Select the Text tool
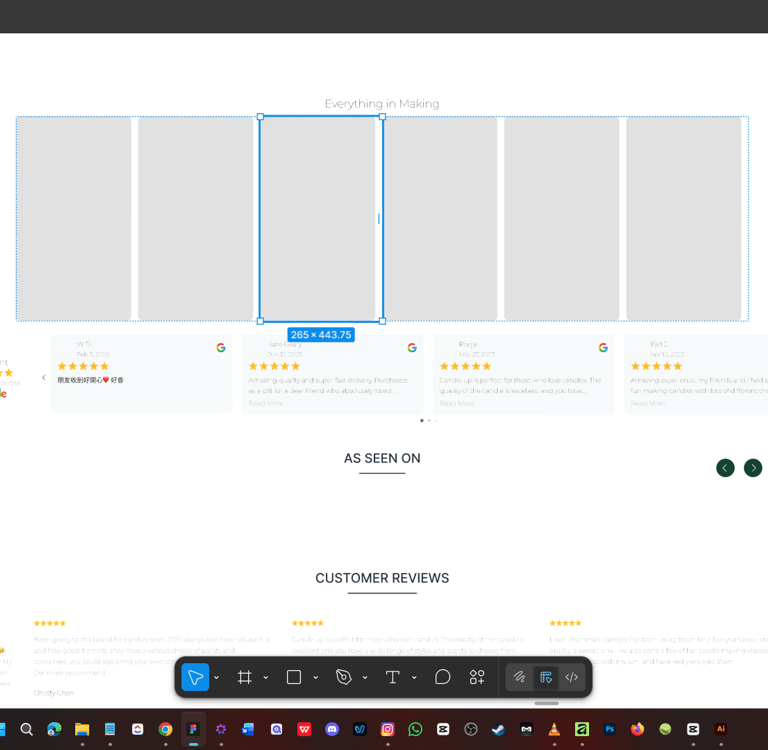Viewport: 768px width, 750px height. pos(392,677)
